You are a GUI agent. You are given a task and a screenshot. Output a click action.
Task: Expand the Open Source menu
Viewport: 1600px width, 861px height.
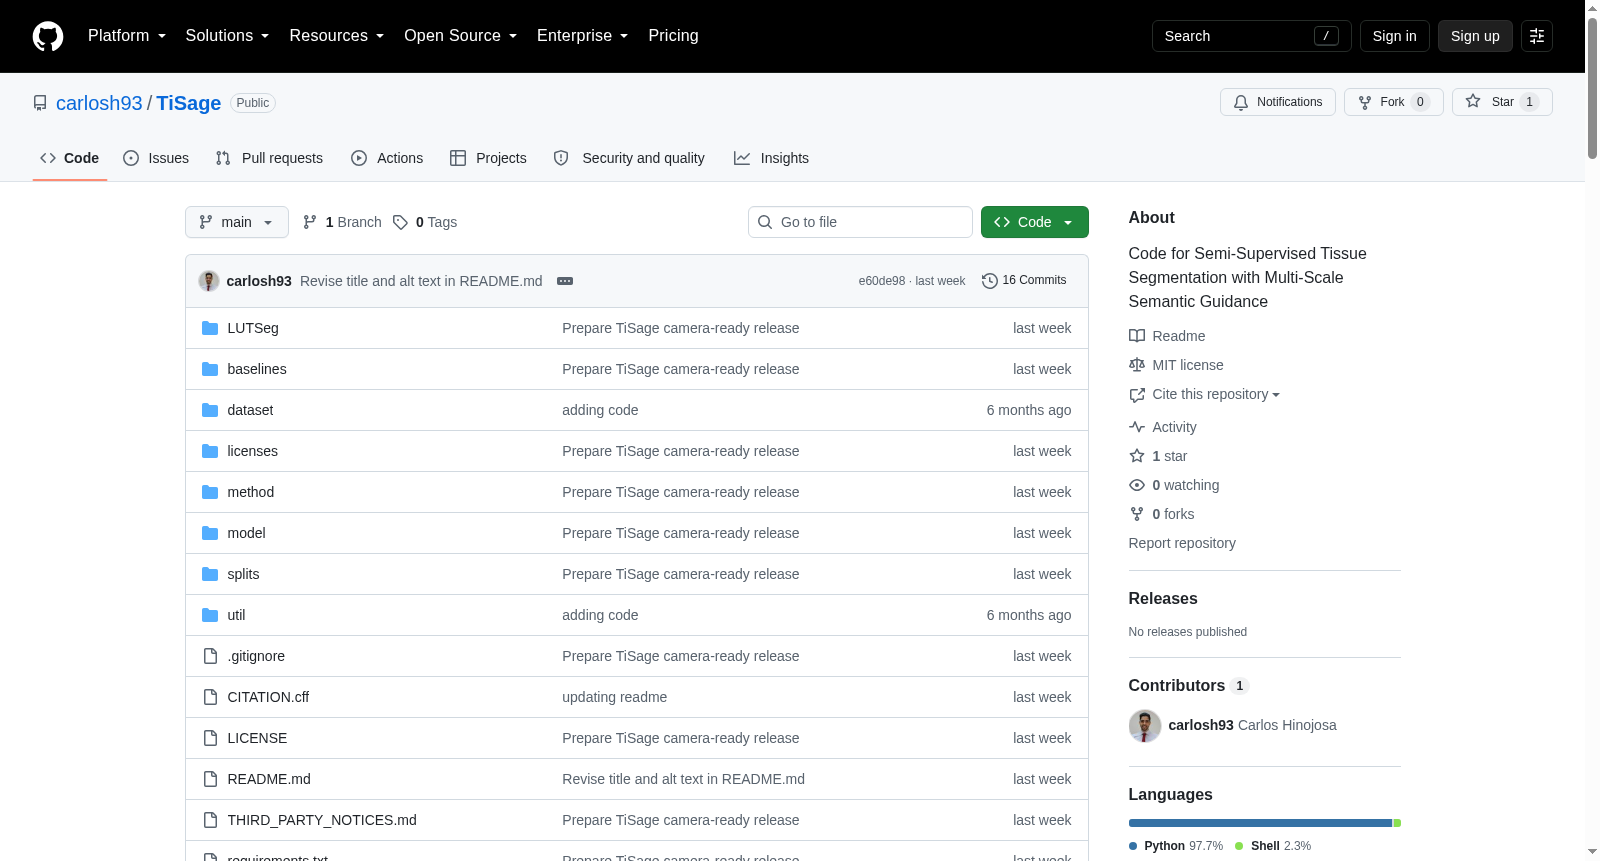tap(461, 36)
